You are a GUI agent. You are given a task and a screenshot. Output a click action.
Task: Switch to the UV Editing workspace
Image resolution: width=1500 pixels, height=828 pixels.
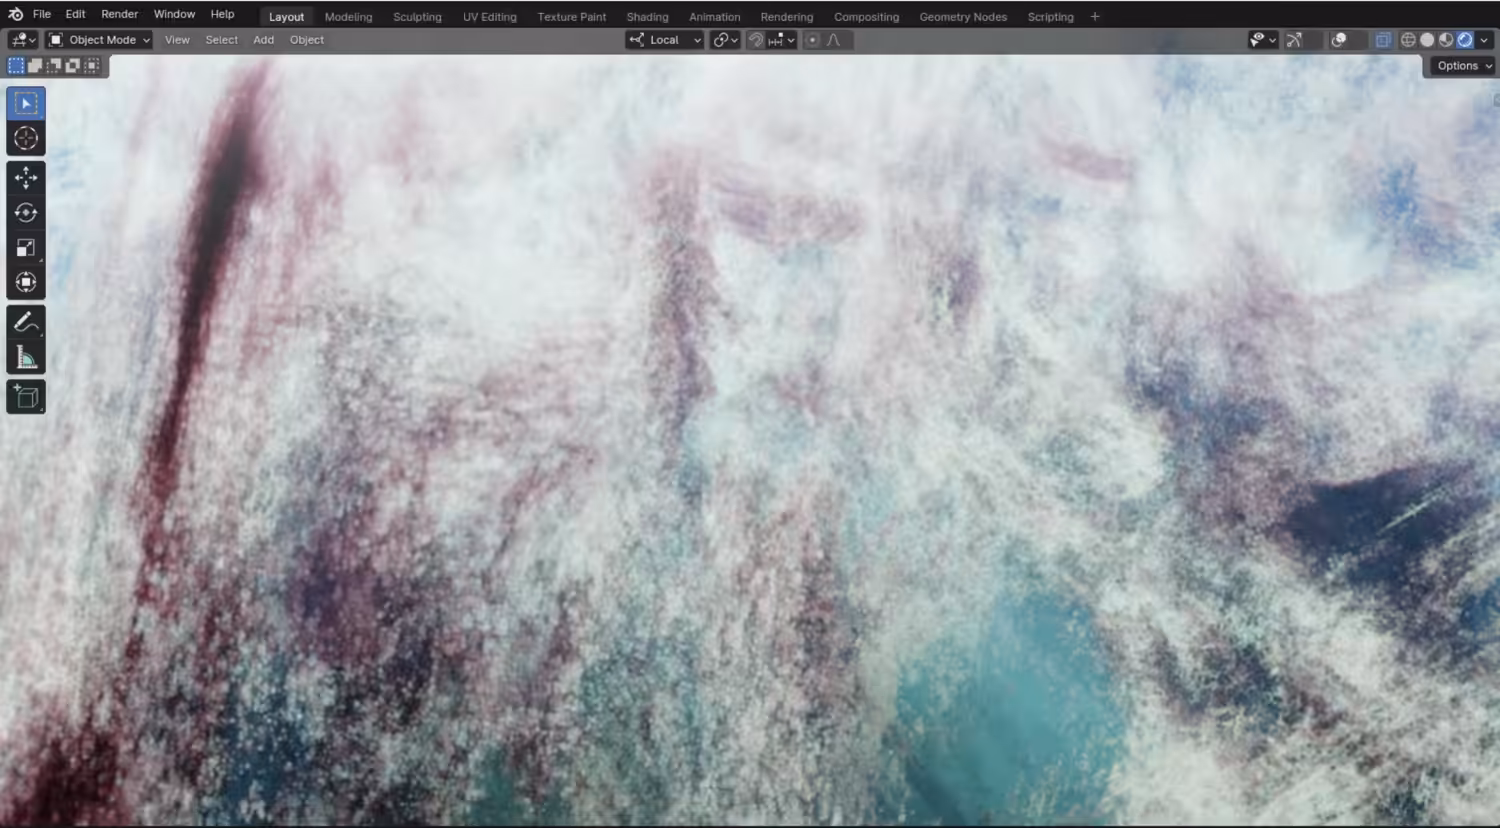tap(489, 17)
